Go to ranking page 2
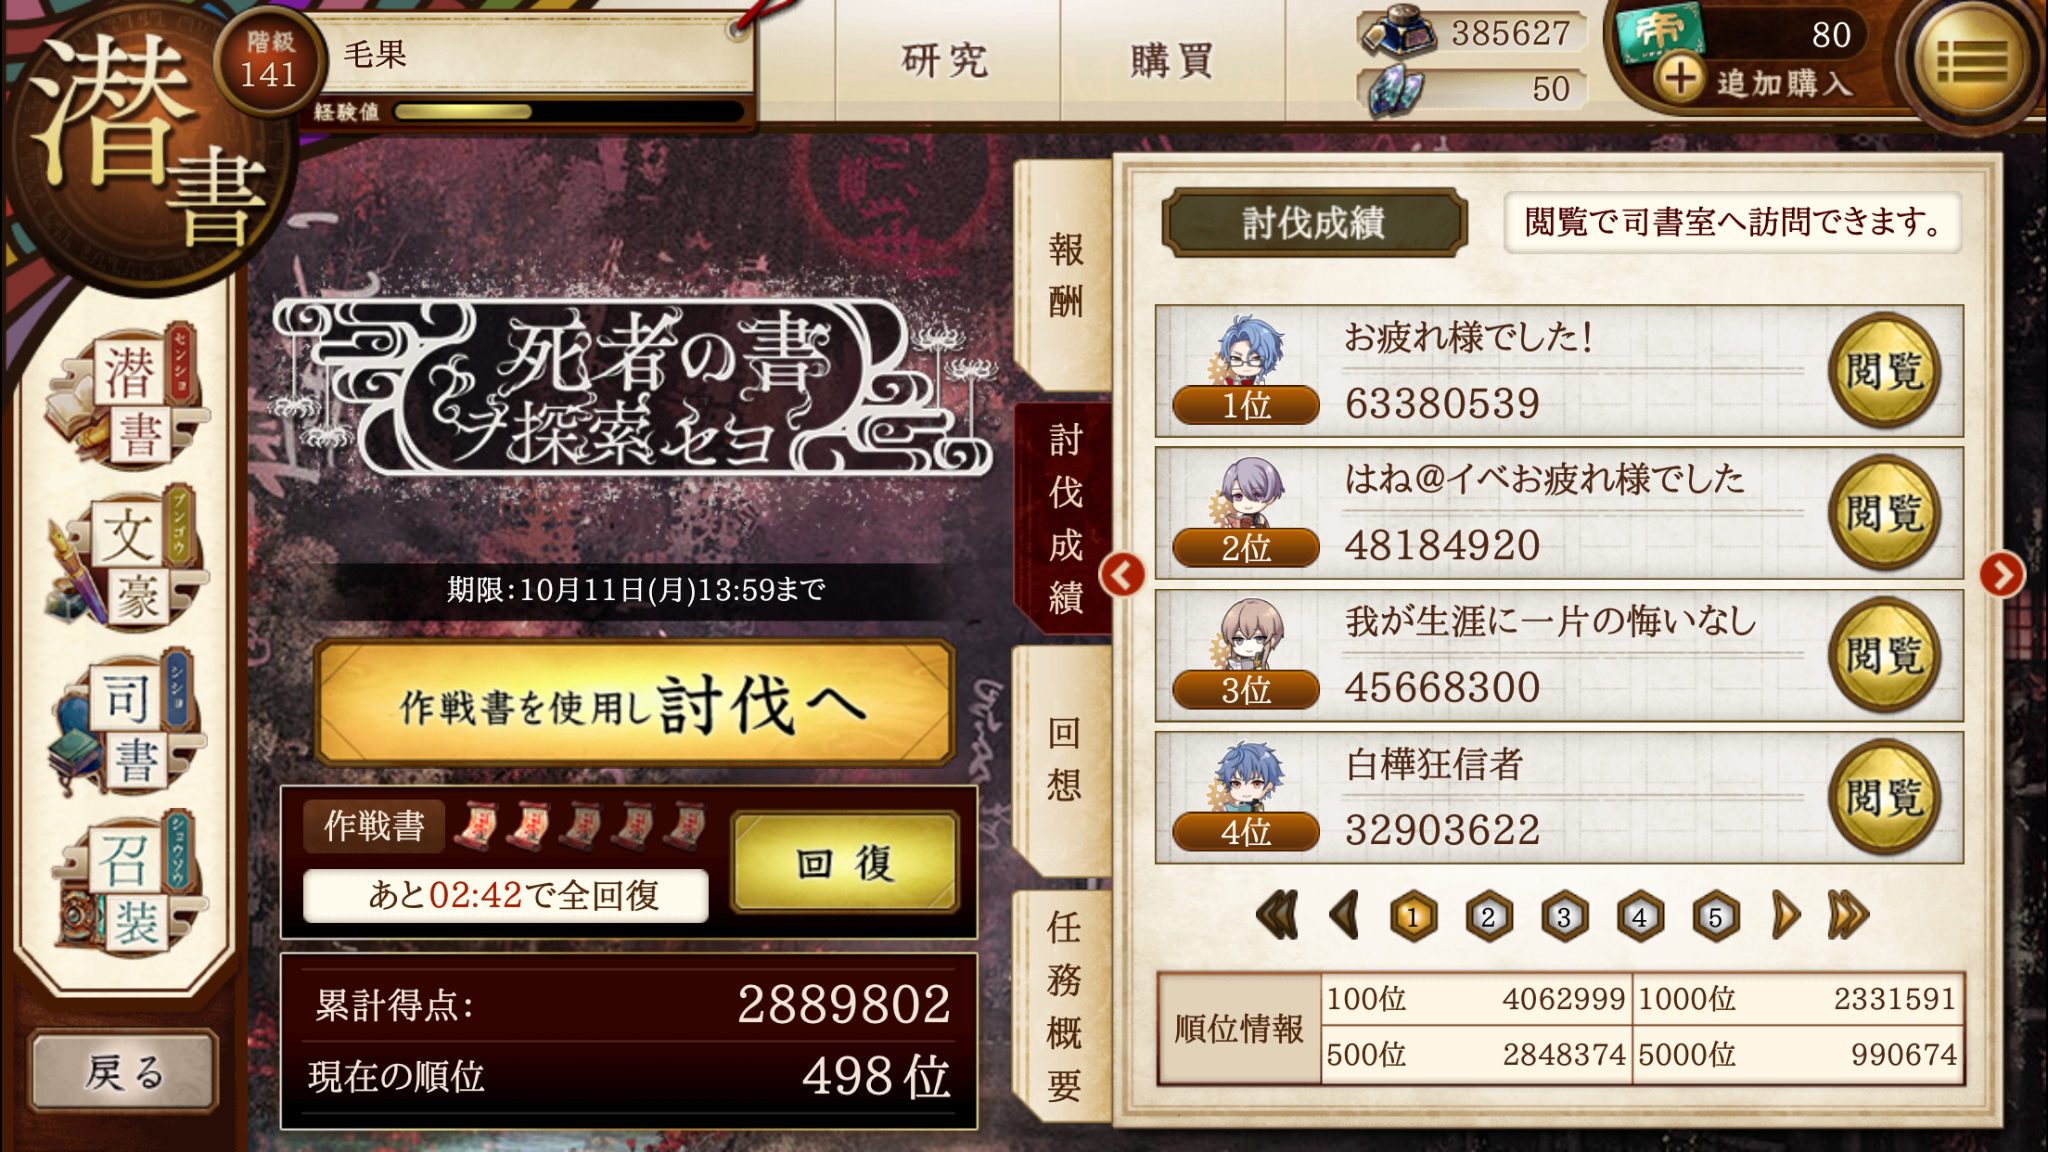This screenshot has width=2048, height=1152. (x=1488, y=917)
